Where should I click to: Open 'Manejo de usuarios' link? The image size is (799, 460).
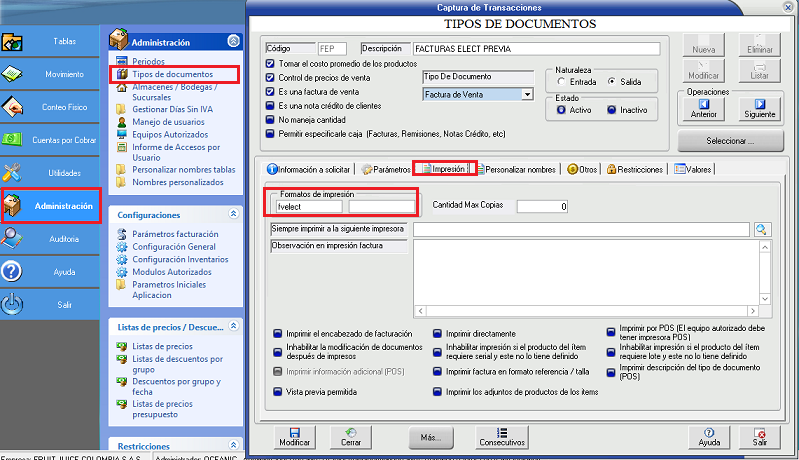[x=166, y=121]
